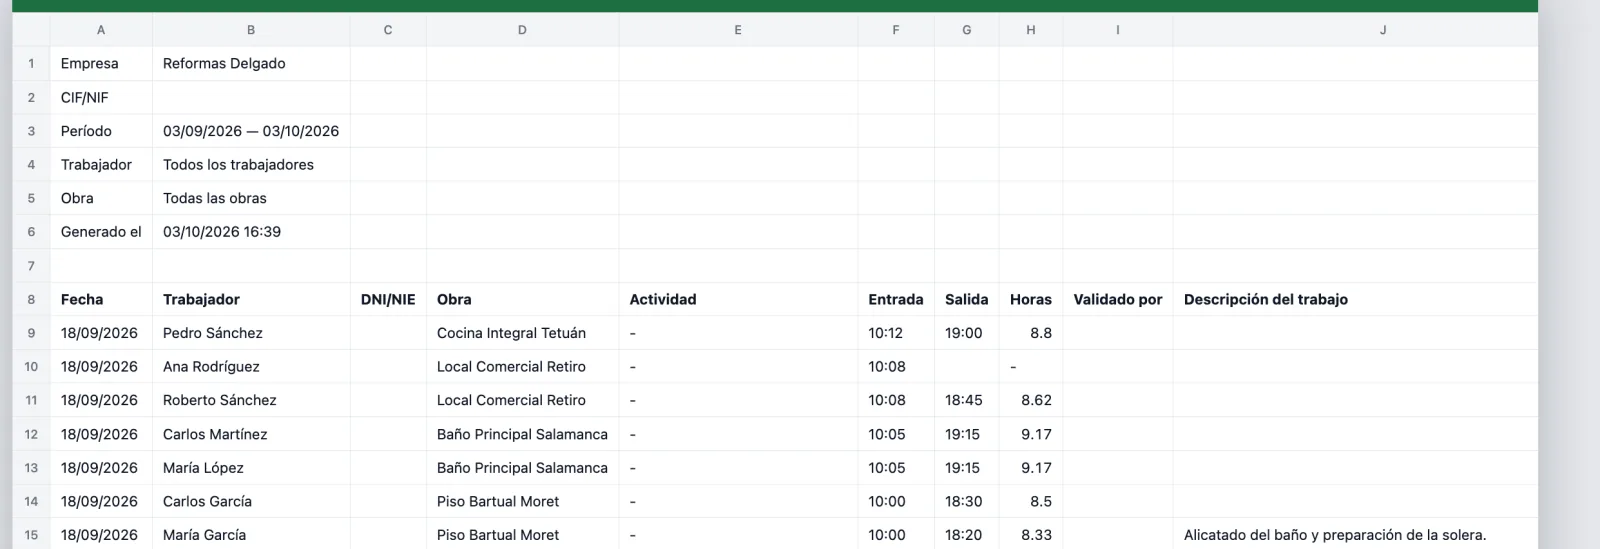
Task: Click Carlos García's 'Piso Bartual Moret' cell
Action: [522, 501]
